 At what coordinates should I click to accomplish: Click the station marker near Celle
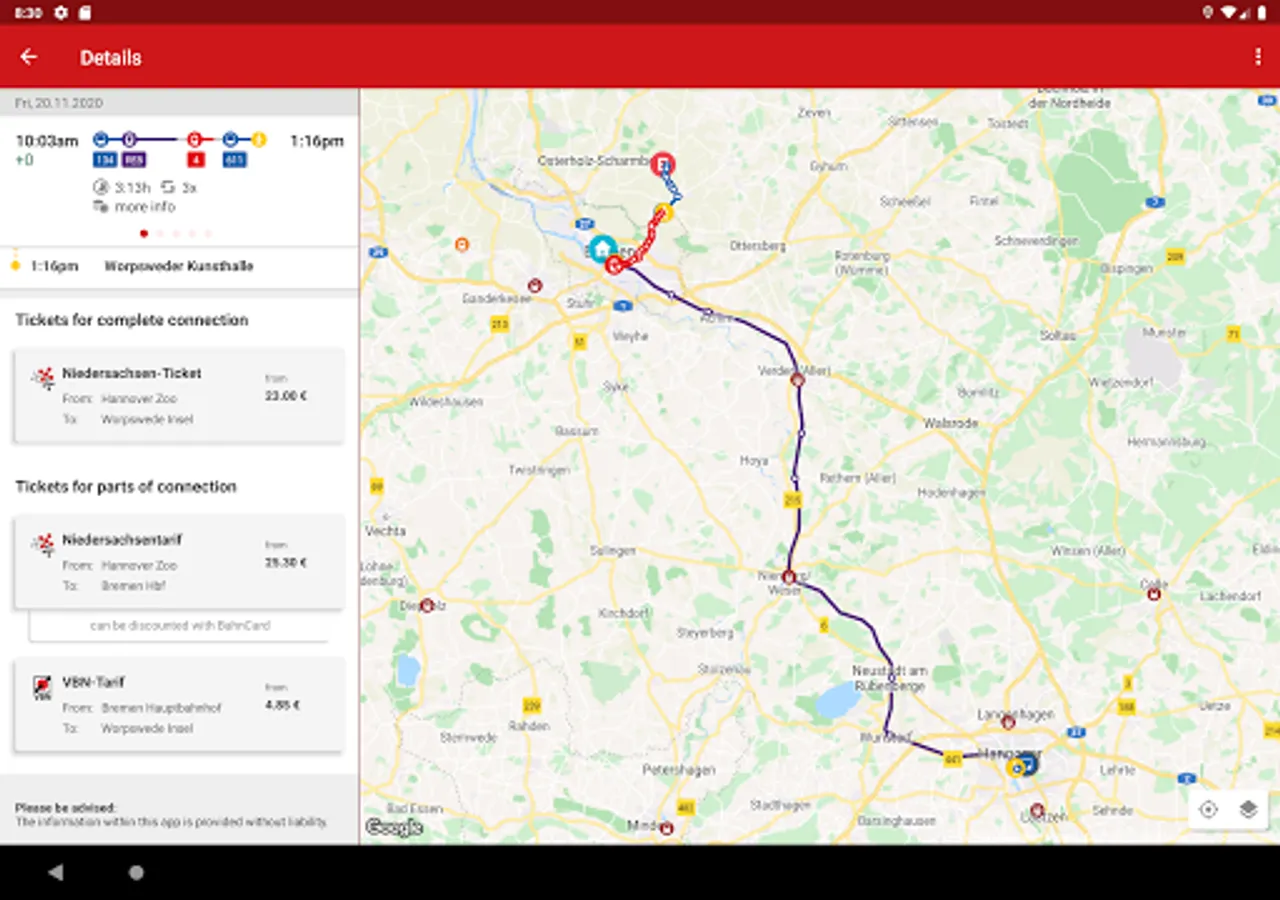[1154, 594]
